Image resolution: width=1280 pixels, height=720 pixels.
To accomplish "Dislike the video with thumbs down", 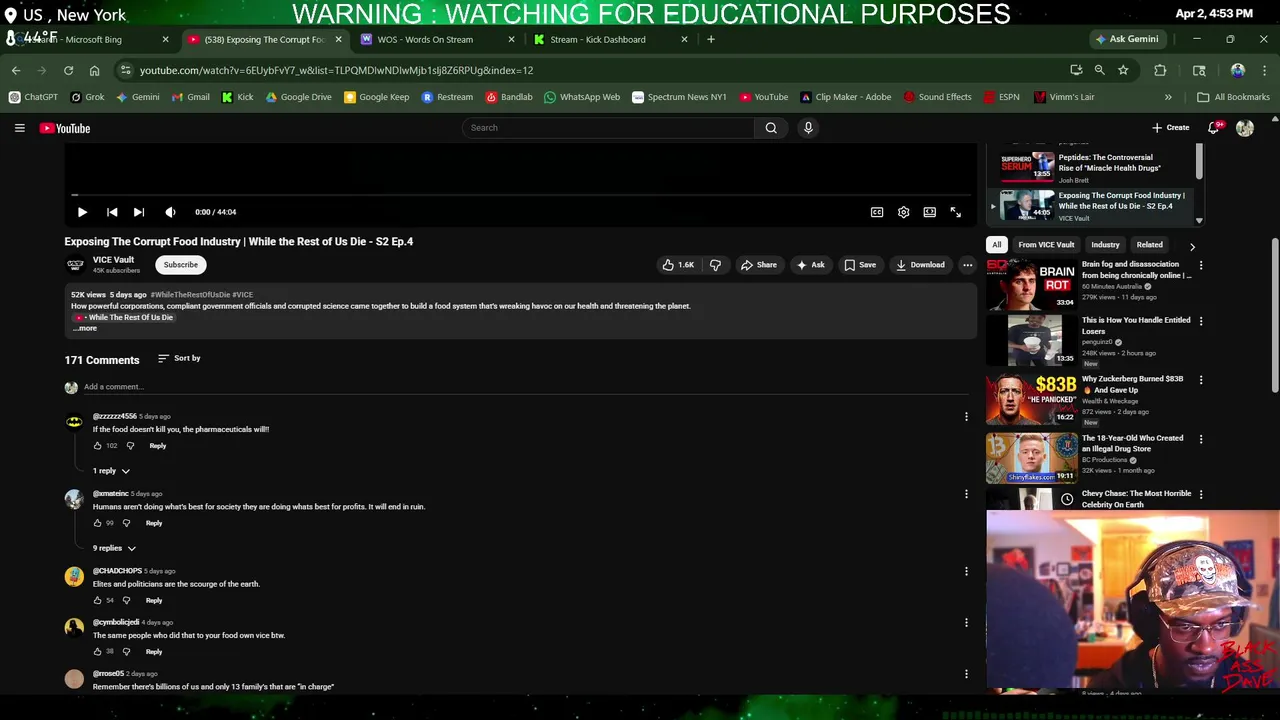I will [x=715, y=265].
